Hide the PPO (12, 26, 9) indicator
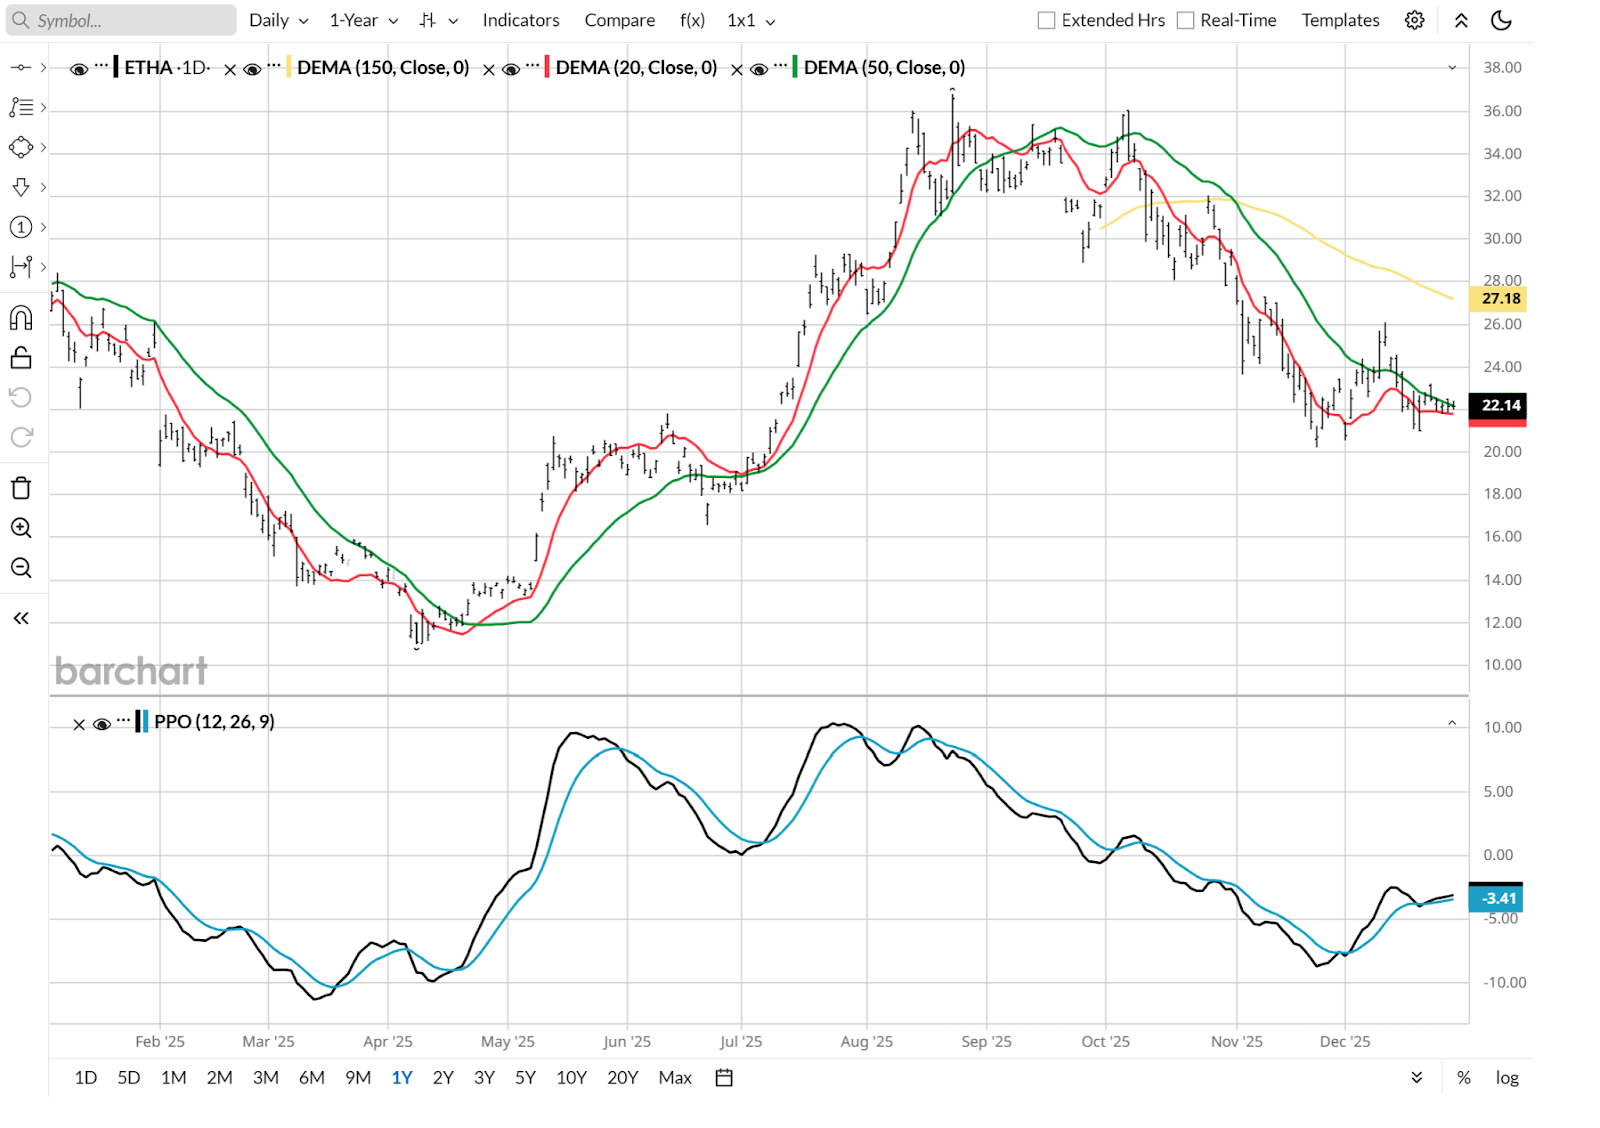This screenshot has width=1600, height=1128. [101, 724]
